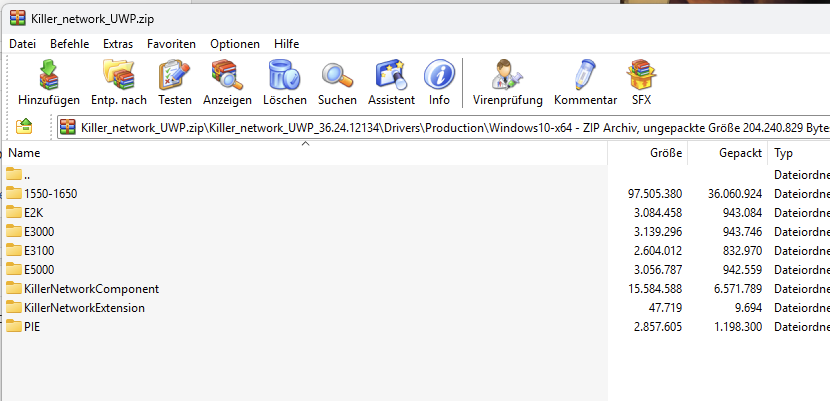This screenshot has height=401, width=830.
Task: Click the WinRAR icon in title bar
Action: tap(17, 19)
